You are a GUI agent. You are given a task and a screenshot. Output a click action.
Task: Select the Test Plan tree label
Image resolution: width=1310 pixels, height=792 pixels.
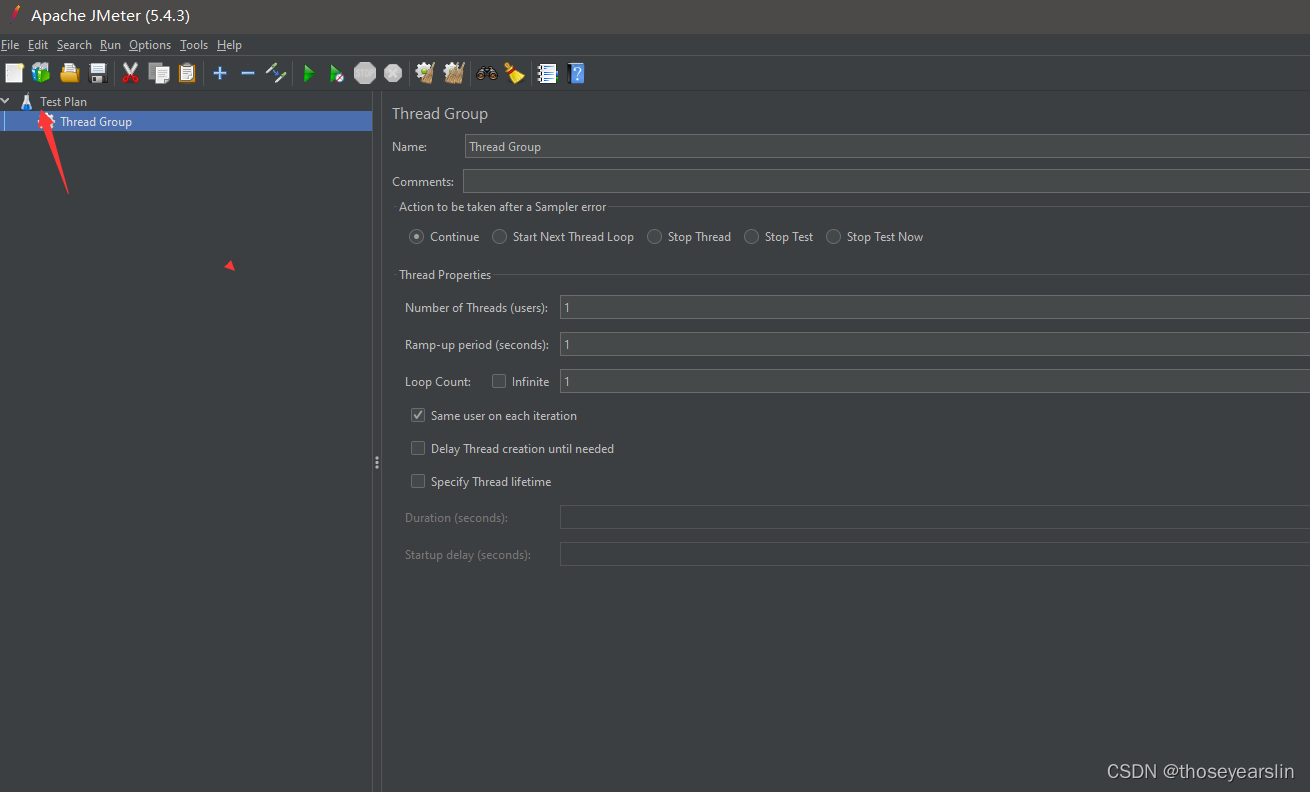tap(63, 101)
